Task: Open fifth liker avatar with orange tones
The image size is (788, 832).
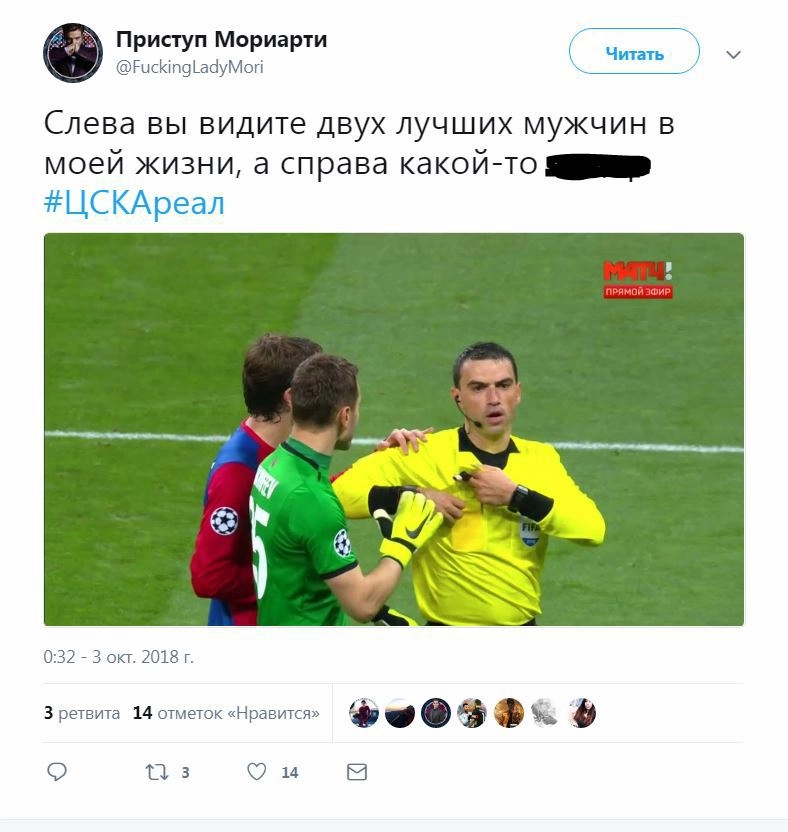Action: pyautogui.click(x=508, y=713)
